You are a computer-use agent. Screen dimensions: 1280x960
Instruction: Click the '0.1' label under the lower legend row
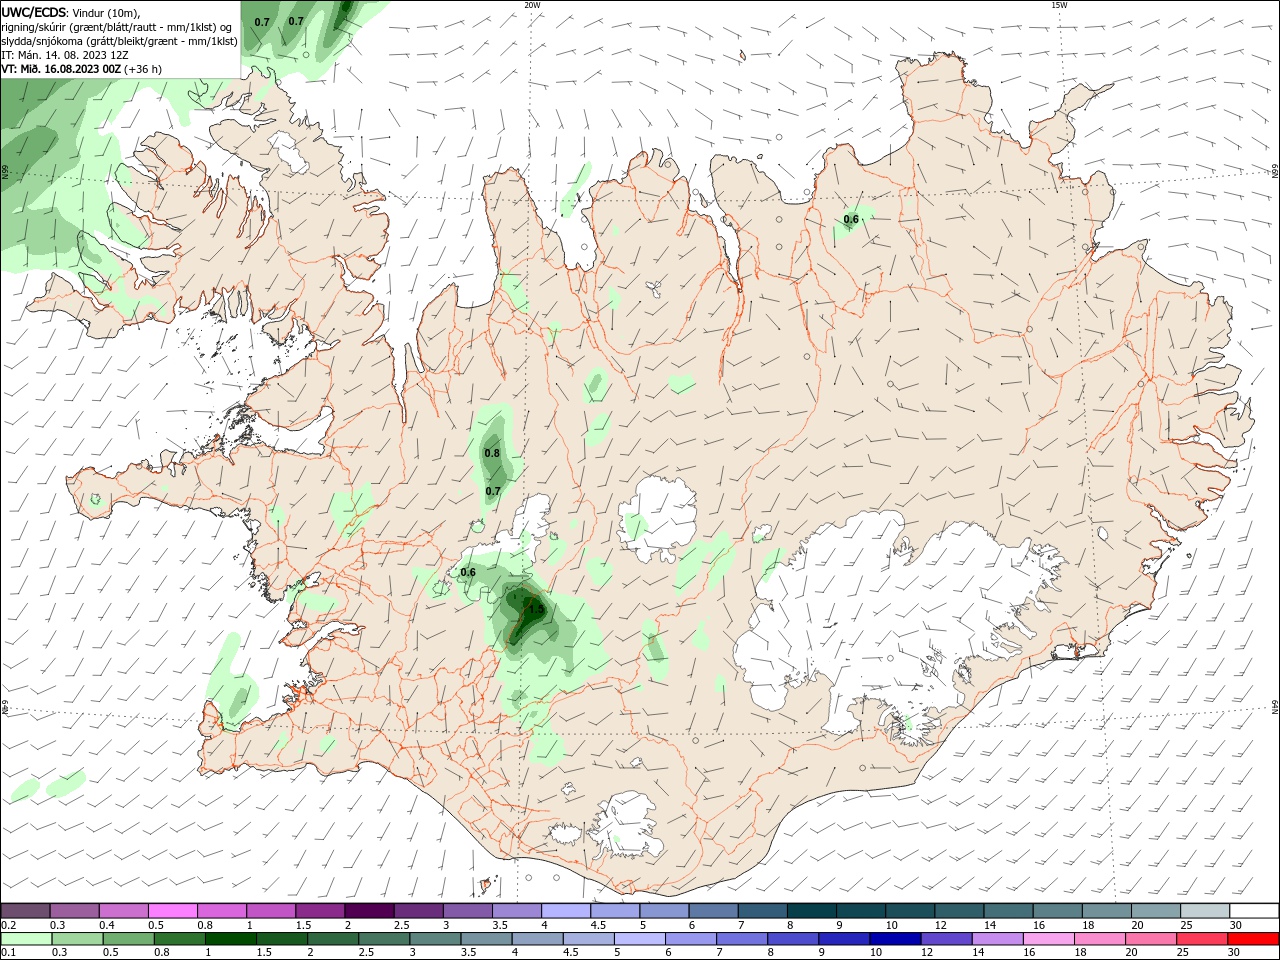[8, 953]
